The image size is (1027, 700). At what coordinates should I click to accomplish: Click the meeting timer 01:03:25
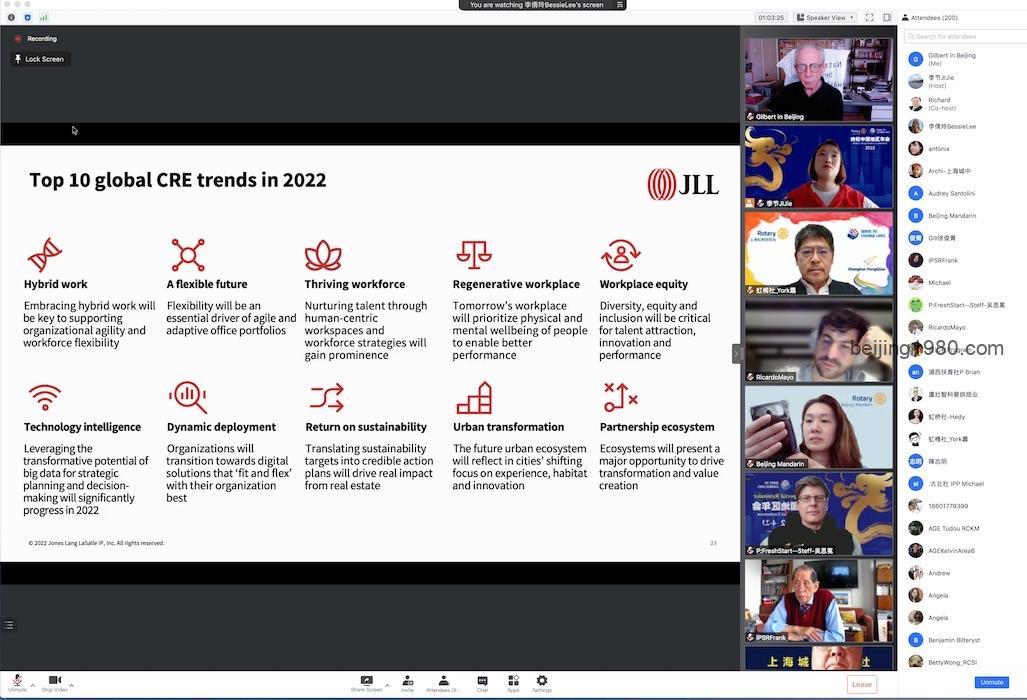[x=771, y=18]
